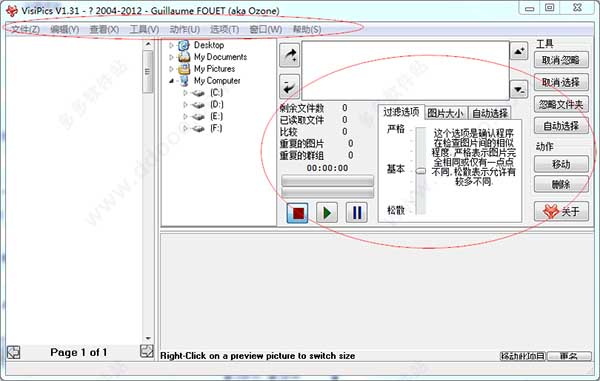Switch to the 图片大小 tab
The height and width of the screenshot is (381, 600).
445,113
